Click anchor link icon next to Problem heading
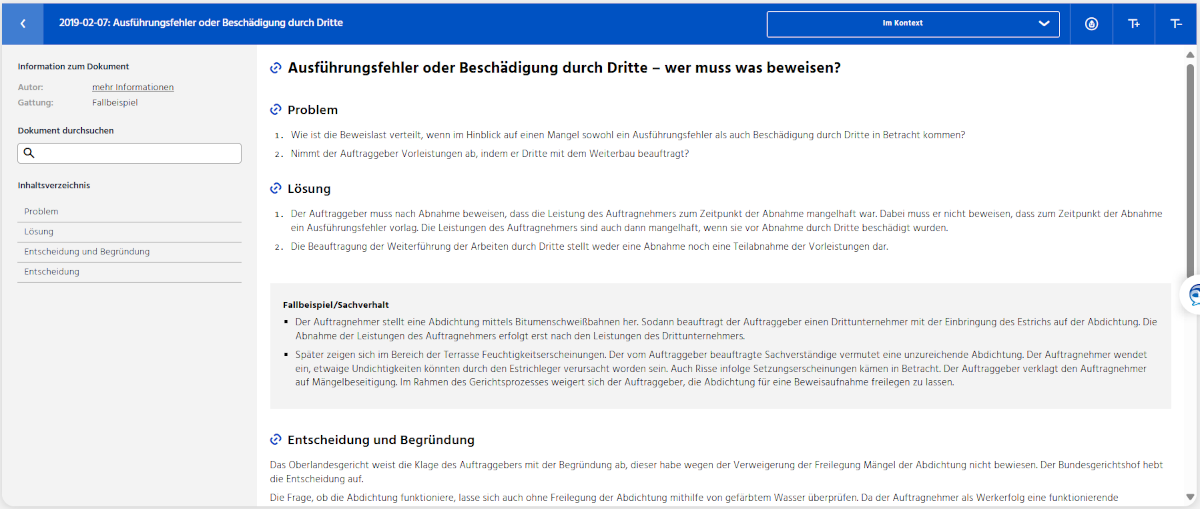The width and height of the screenshot is (1200, 509). (x=276, y=110)
